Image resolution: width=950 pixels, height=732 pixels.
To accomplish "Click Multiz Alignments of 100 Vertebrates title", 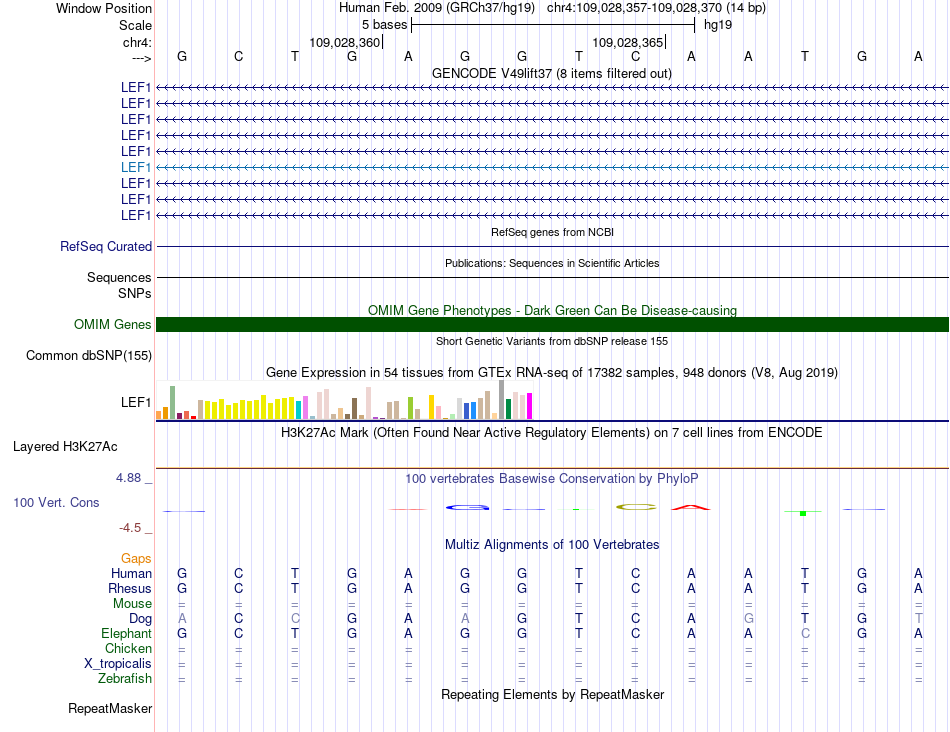I will pyautogui.click(x=552, y=545).
